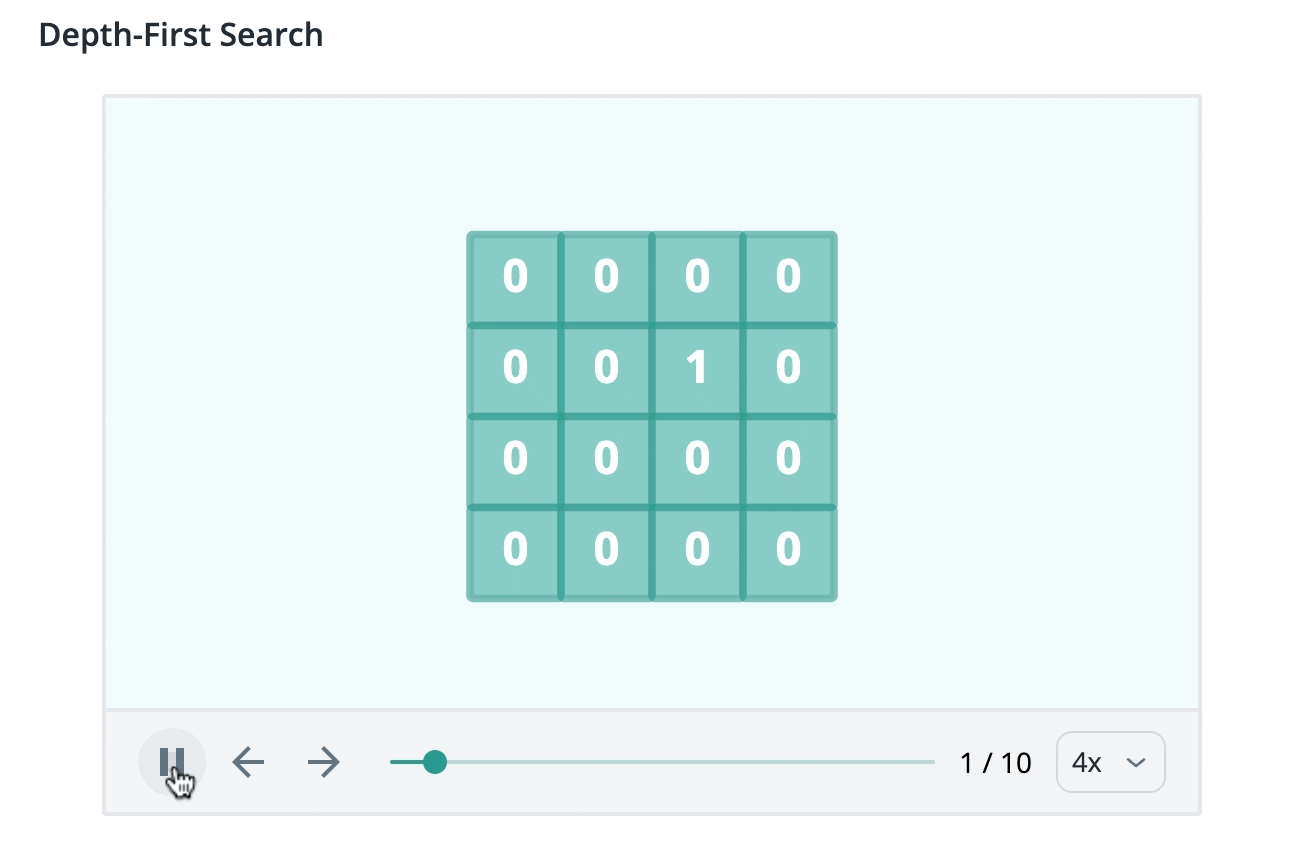Advance one step with the right arrow
Image resolution: width=1315 pixels, height=862 pixels.
point(324,763)
